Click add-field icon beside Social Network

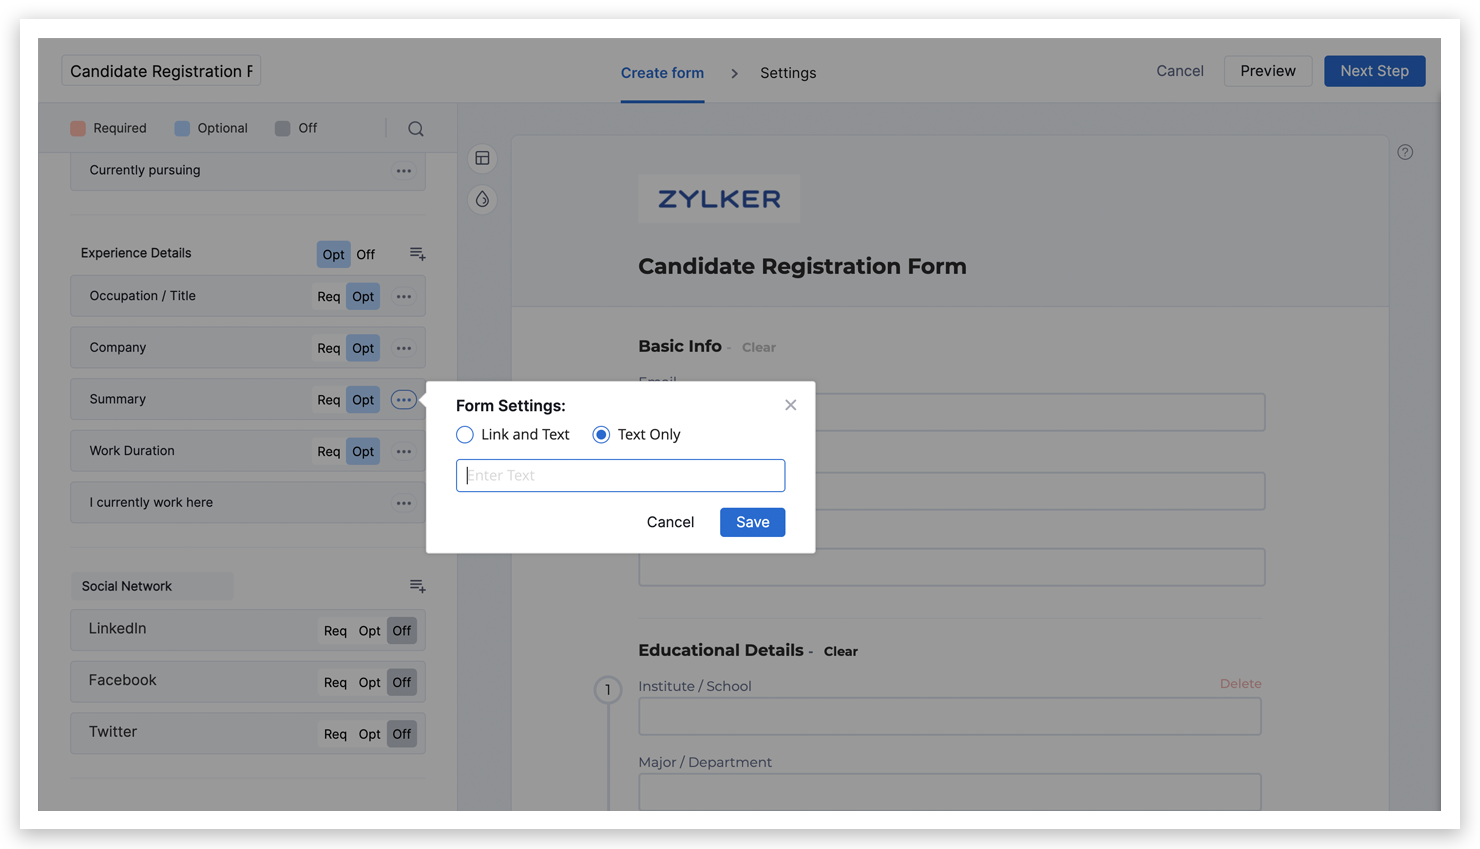tap(417, 586)
